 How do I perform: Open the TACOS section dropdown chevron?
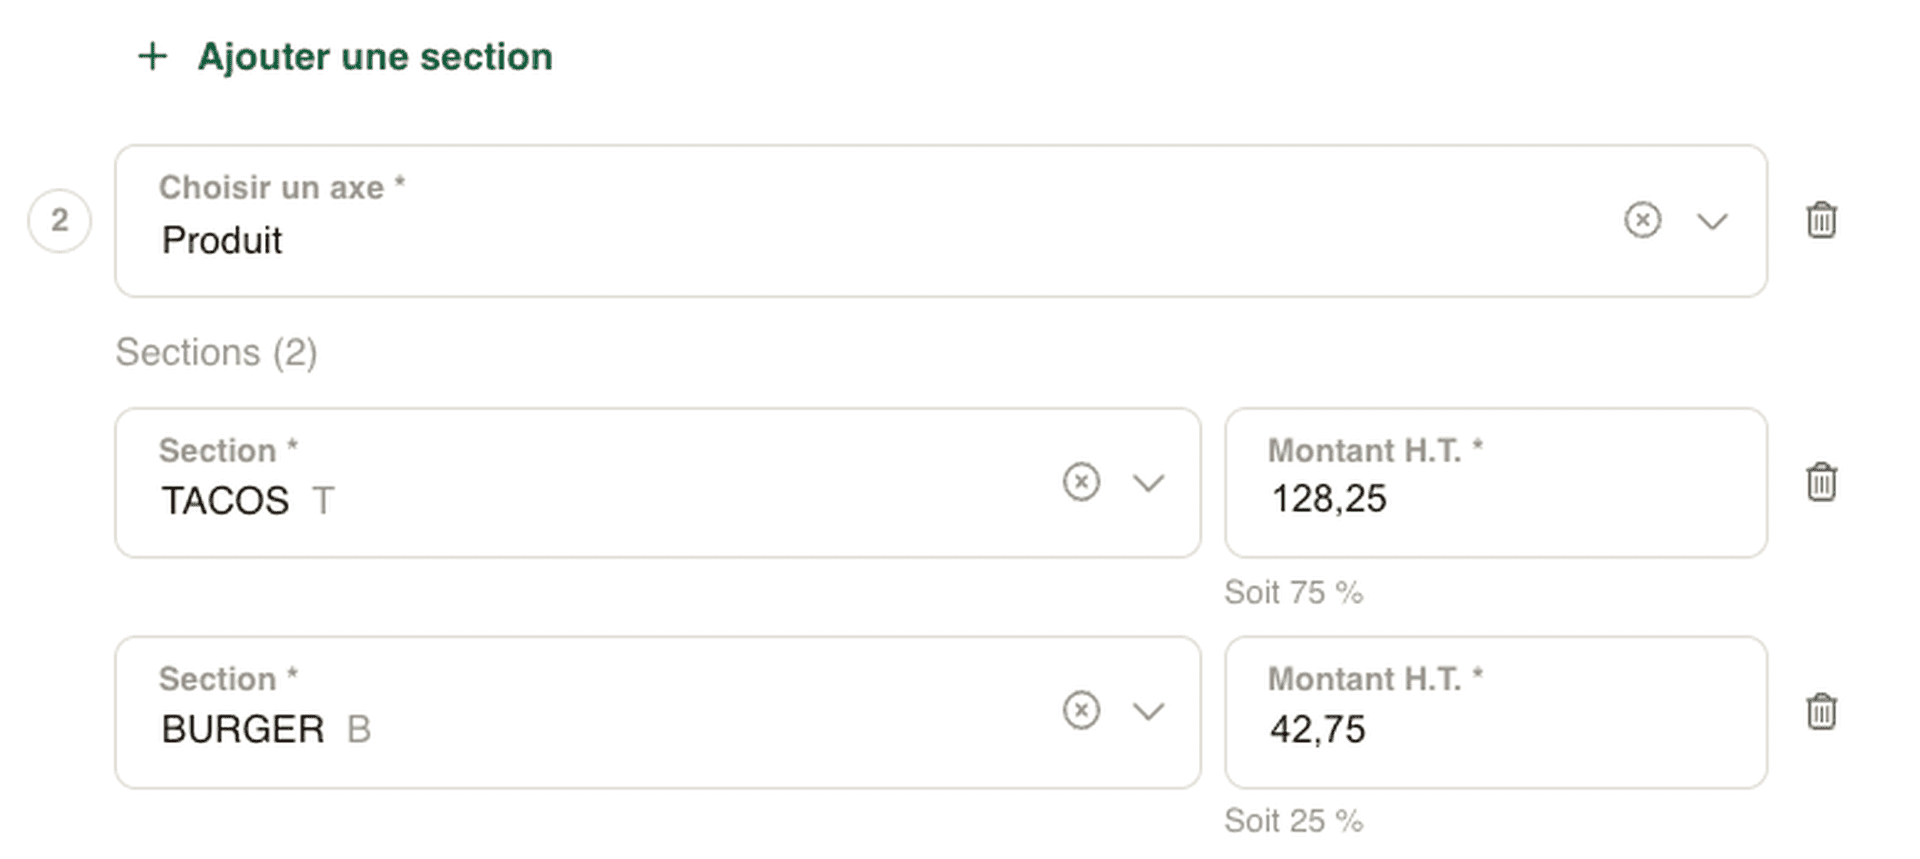(x=1148, y=483)
